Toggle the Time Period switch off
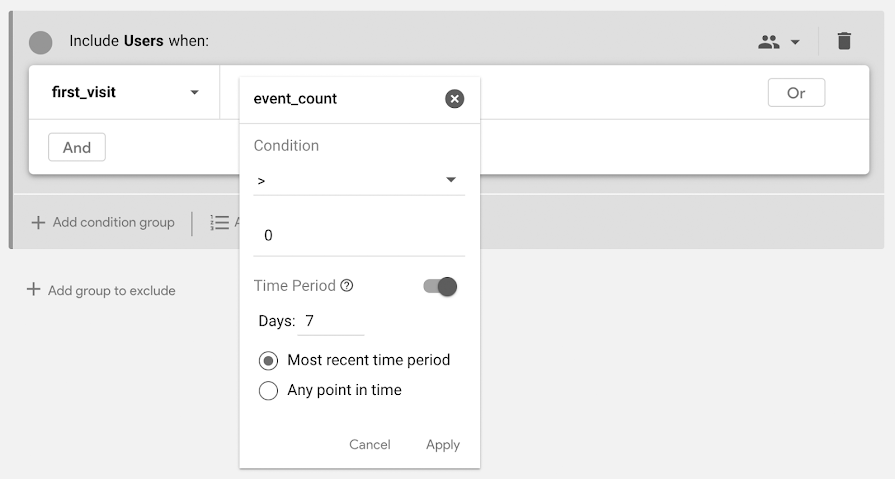This screenshot has width=895, height=479. pos(440,286)
